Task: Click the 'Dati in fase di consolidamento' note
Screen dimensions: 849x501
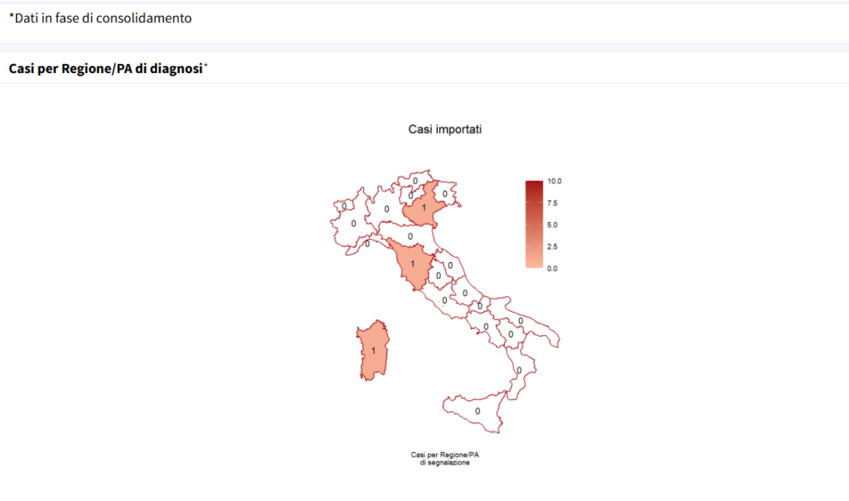Action: [100, 18]
